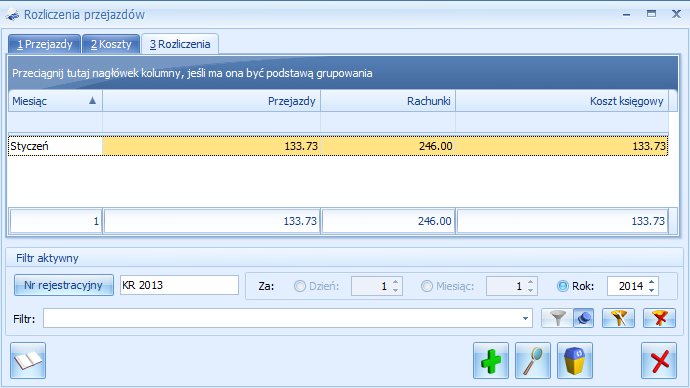Apply filter with funnel icon
This screenshot has height=388, width=690.
pos(557,318)
